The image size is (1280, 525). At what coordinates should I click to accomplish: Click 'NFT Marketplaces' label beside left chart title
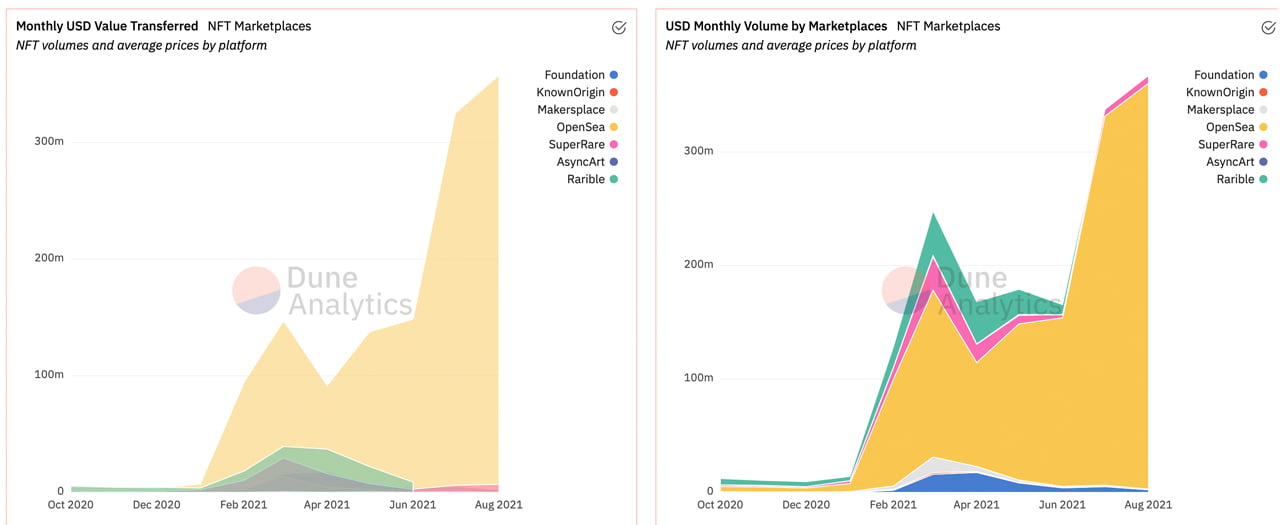pyautogui.click(x=259, y=26)
